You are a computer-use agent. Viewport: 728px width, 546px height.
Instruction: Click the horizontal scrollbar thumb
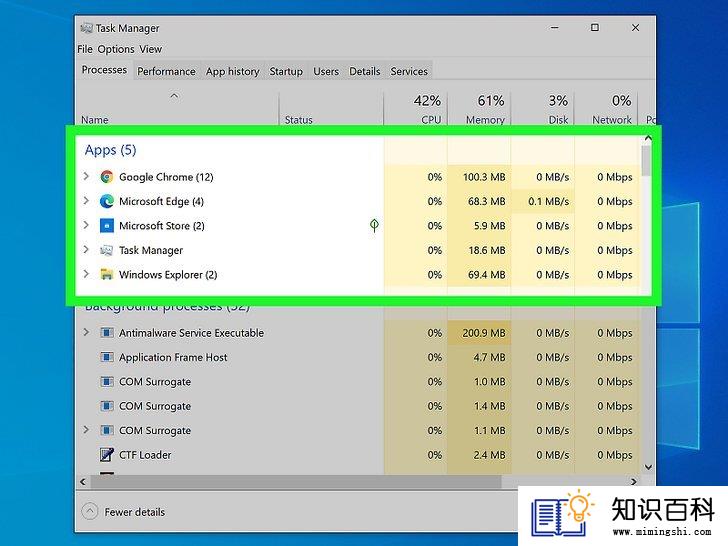click(x=296, y=481)
